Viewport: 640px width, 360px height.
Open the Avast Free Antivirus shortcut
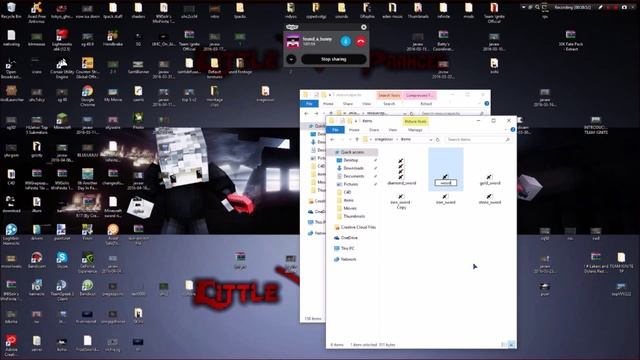37,12
